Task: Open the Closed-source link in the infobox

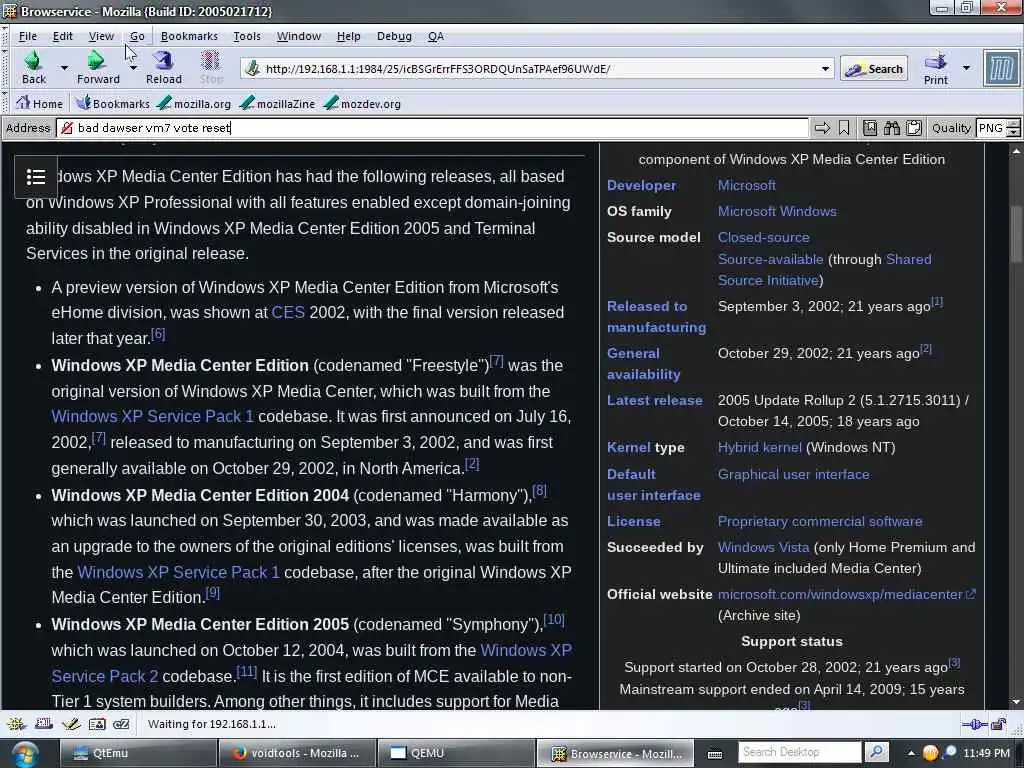Action: point(763,237)
